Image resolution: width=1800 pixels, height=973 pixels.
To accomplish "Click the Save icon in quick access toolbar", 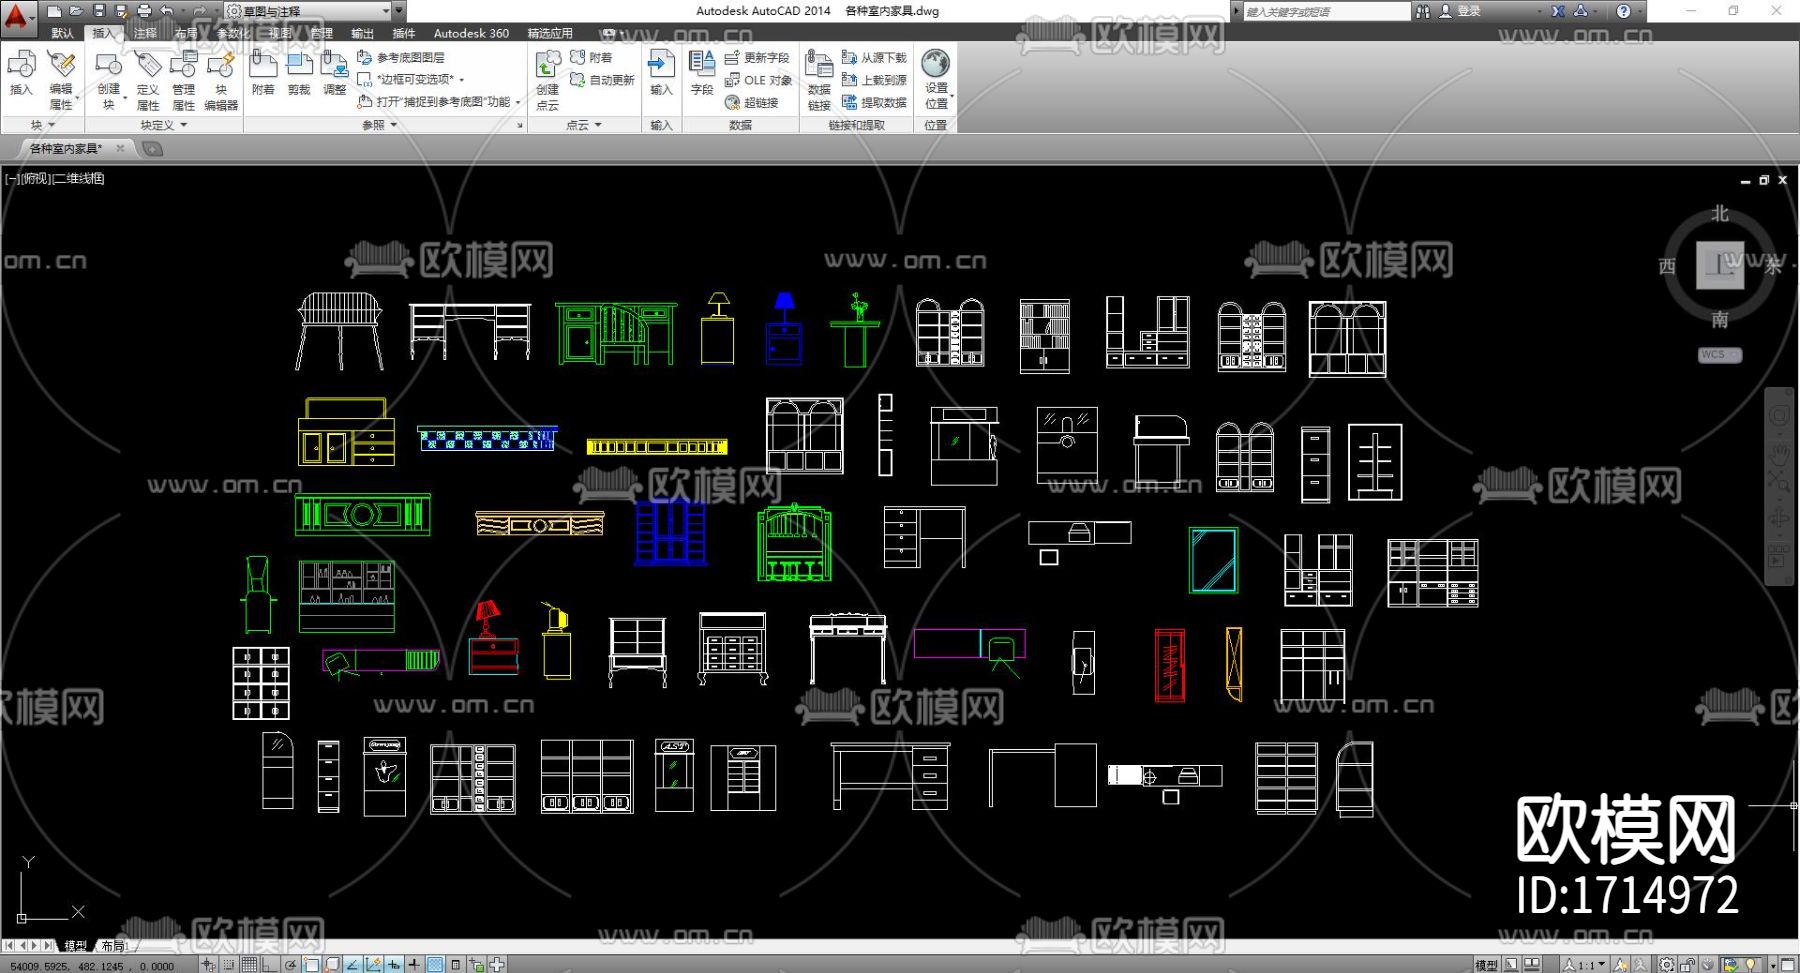I will tap(99, 11).
